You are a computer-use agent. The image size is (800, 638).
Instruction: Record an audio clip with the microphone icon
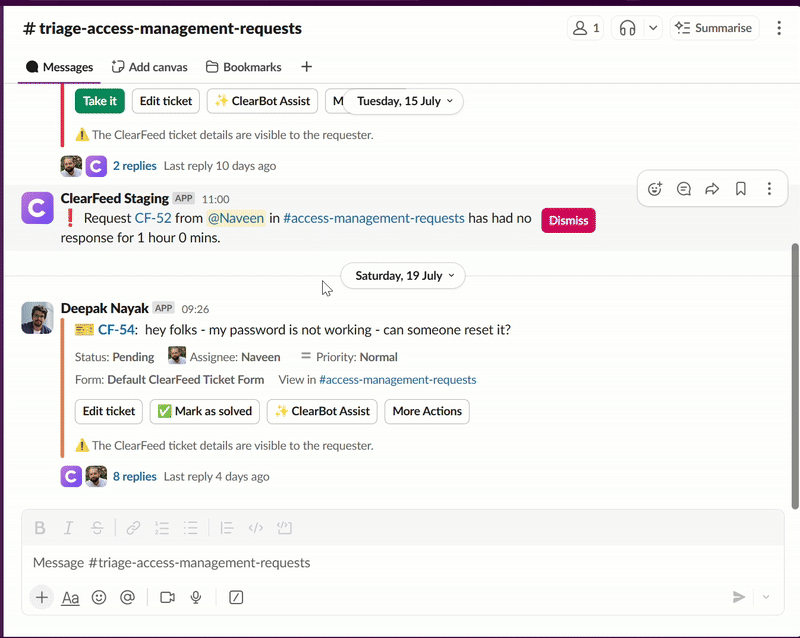click(x=196, y=597)
